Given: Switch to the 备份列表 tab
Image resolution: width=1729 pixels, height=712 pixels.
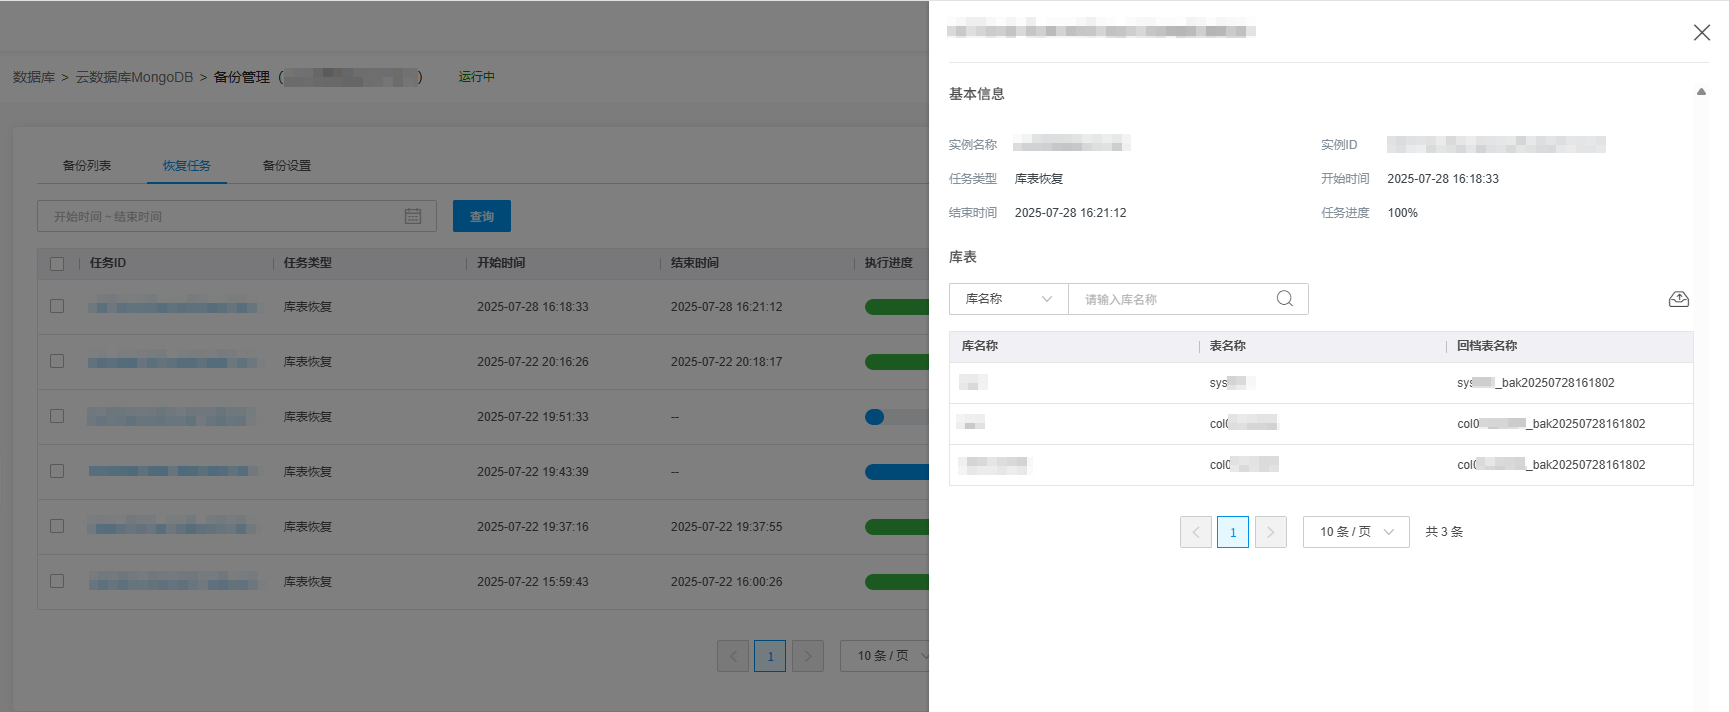Looking at the screenshot, I should (87, 166).
